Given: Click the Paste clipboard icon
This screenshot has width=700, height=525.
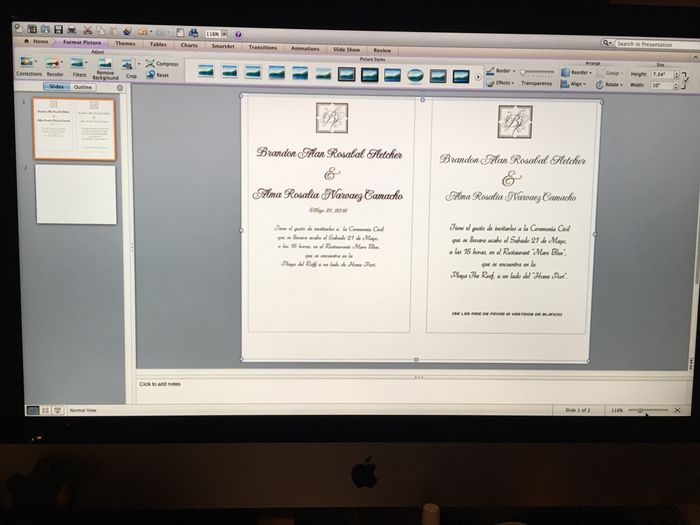Looking at the screenshot, I should [114, 31].
